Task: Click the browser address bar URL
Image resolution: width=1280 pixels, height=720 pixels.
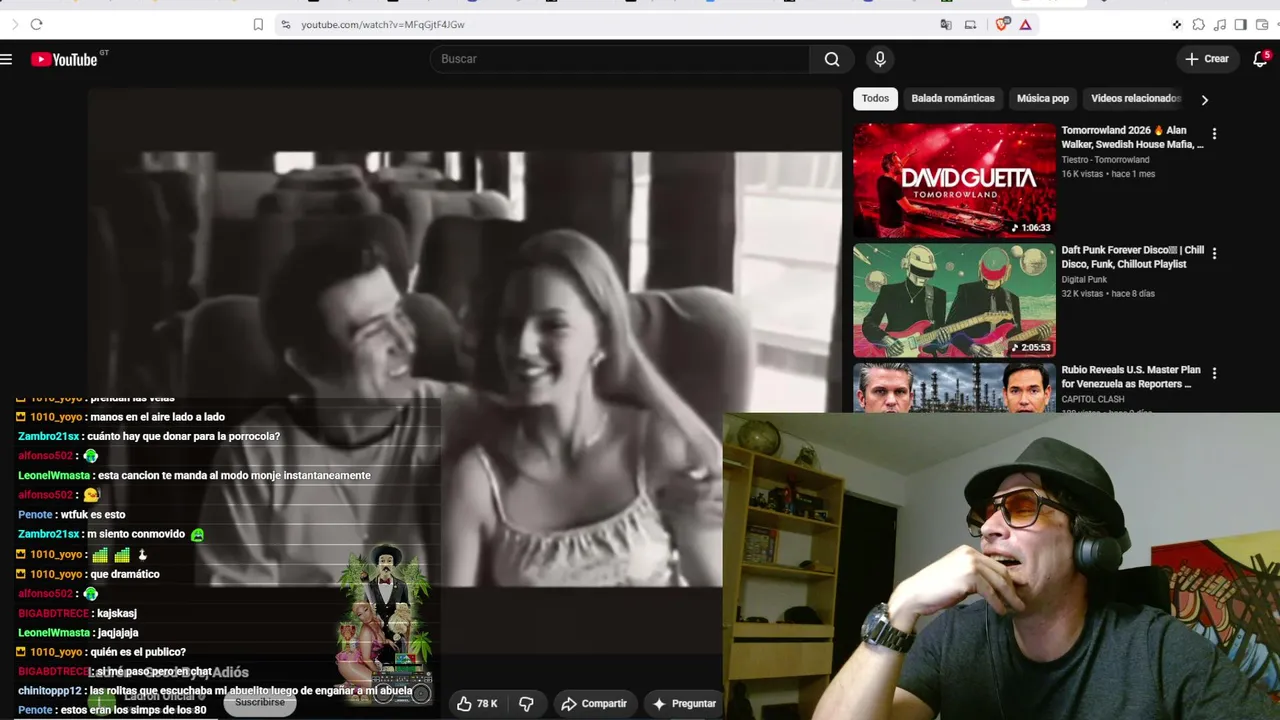Action: 383,24
